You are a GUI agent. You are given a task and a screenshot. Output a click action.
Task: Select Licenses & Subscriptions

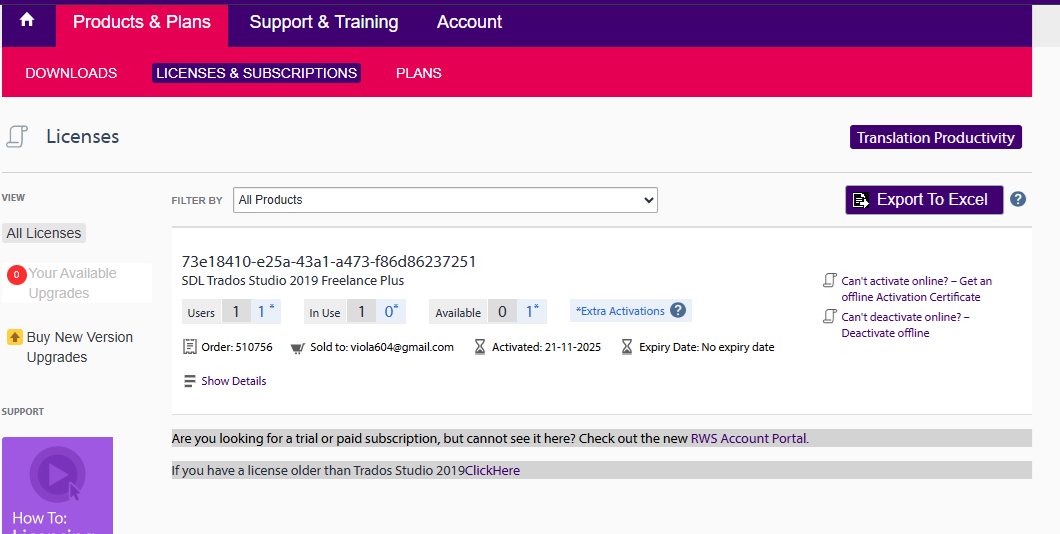pyautogui.click(x=256, y=73)
